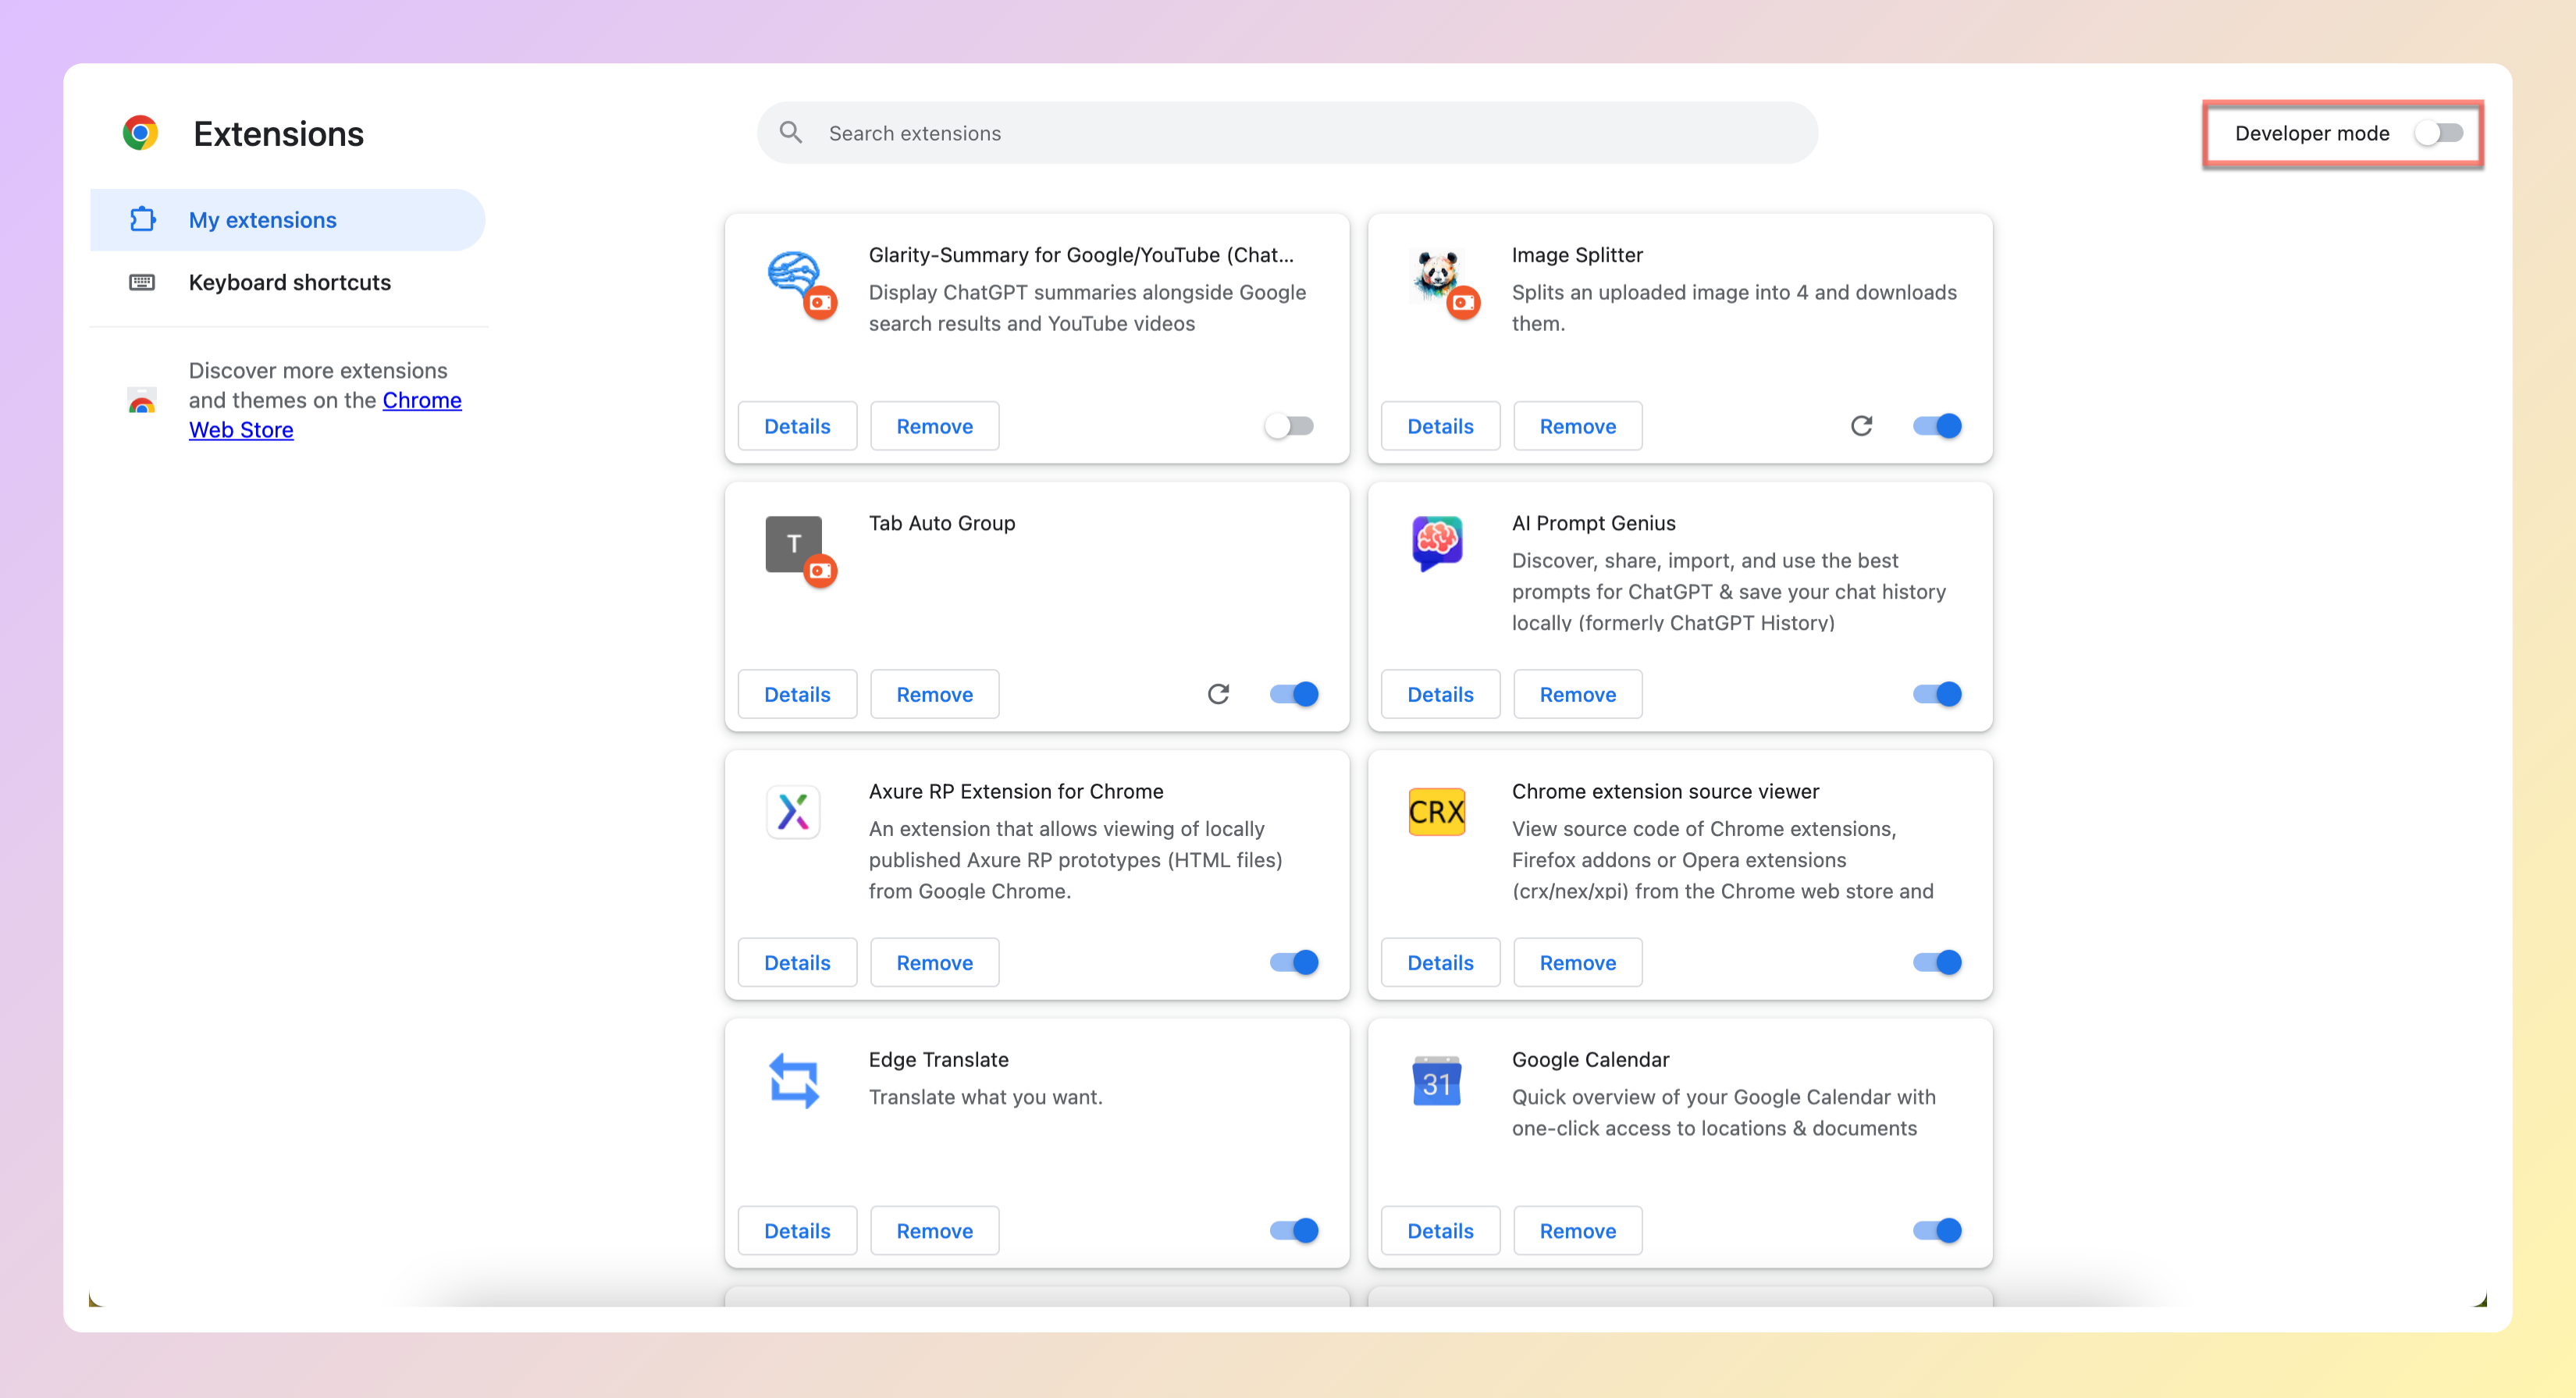Click the CRX source viewer icon
The height and width of the screenshot is (1398, 2576).
click(x=1437, y=812)
